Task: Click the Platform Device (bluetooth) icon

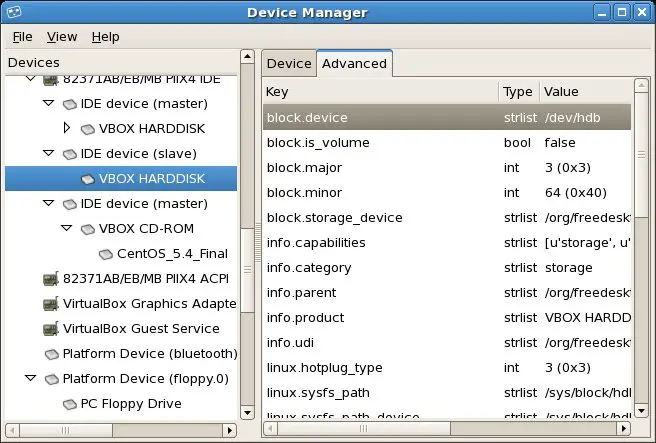Action: [x=51, y=354]
